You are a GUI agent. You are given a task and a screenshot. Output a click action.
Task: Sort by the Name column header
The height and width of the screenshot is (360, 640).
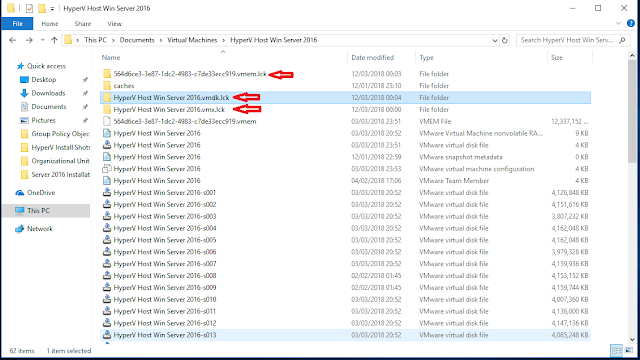(111, 58)
